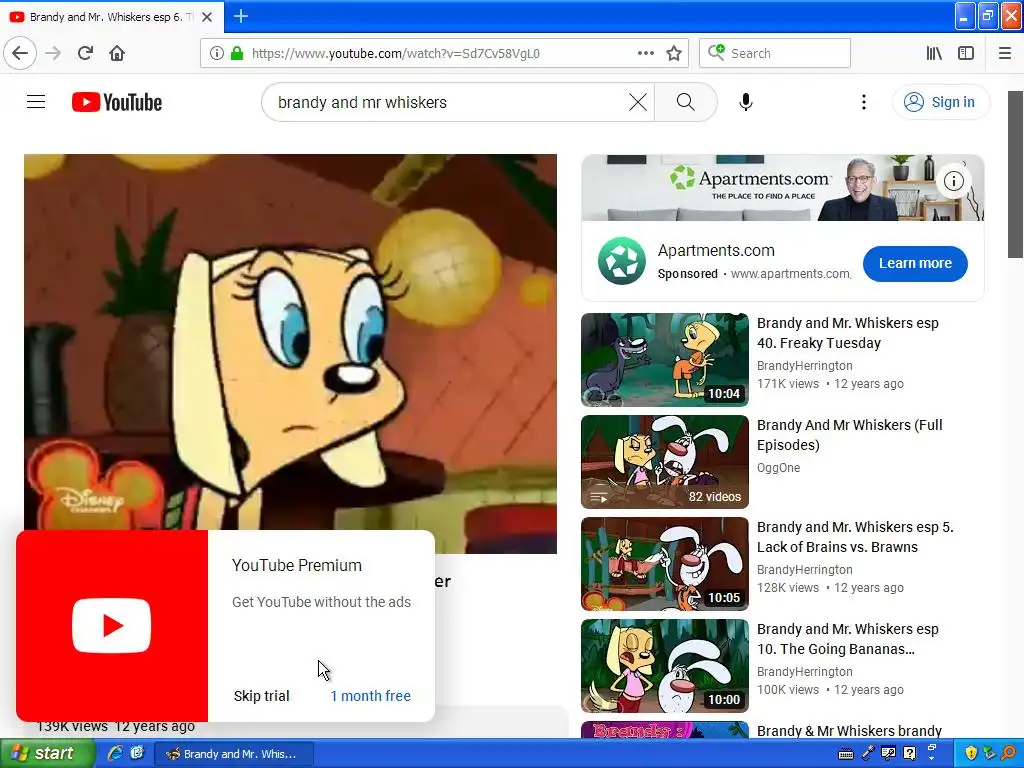Open the Freaky Tuesday video thumbnail
This screenshot has height=768, width=1024.
(x=665, y=360)
